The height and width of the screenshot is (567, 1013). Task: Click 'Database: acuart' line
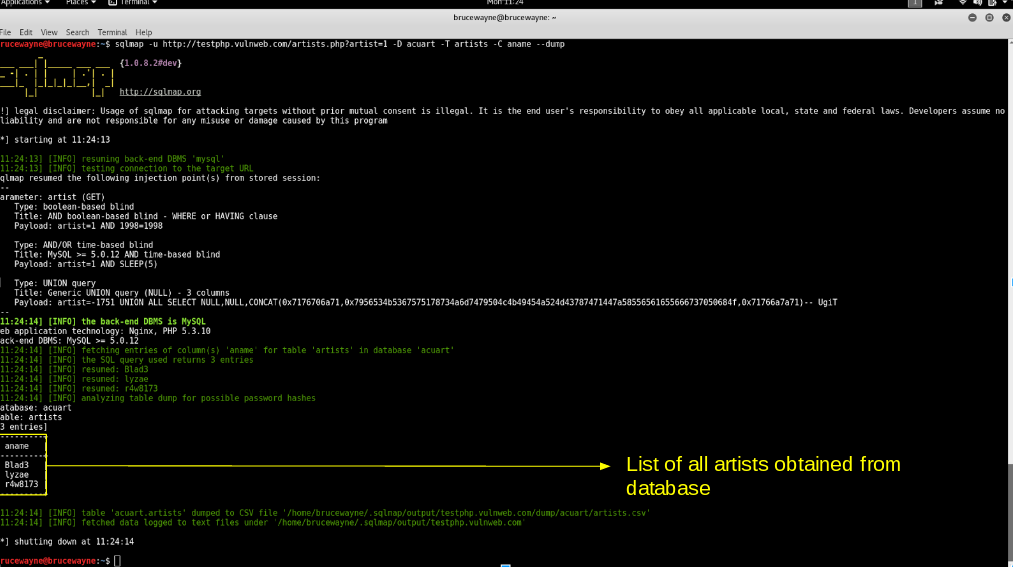[x=36, y=407]
